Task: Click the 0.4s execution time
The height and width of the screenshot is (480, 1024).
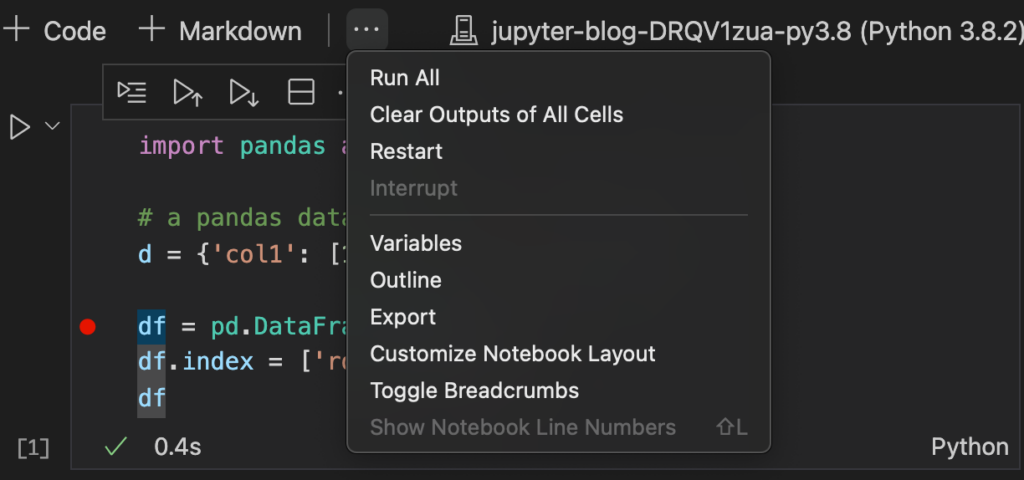Action: click(x=178, y=447)
